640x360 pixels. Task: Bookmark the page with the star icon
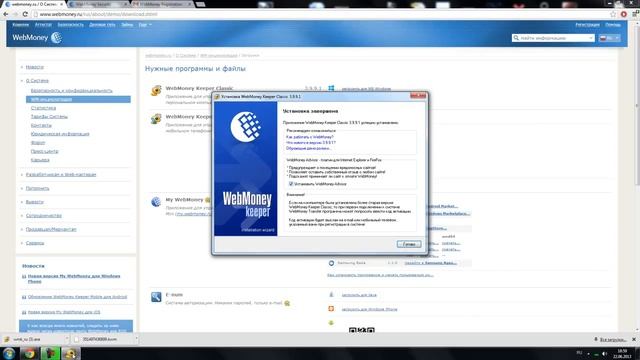coord(613,14)
